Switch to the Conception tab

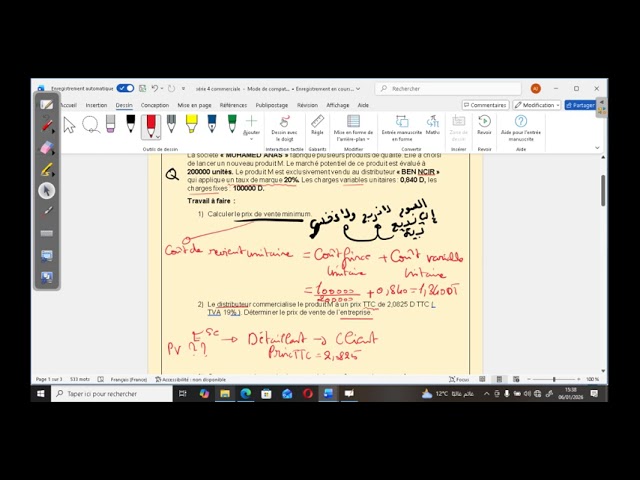(155, 105)
